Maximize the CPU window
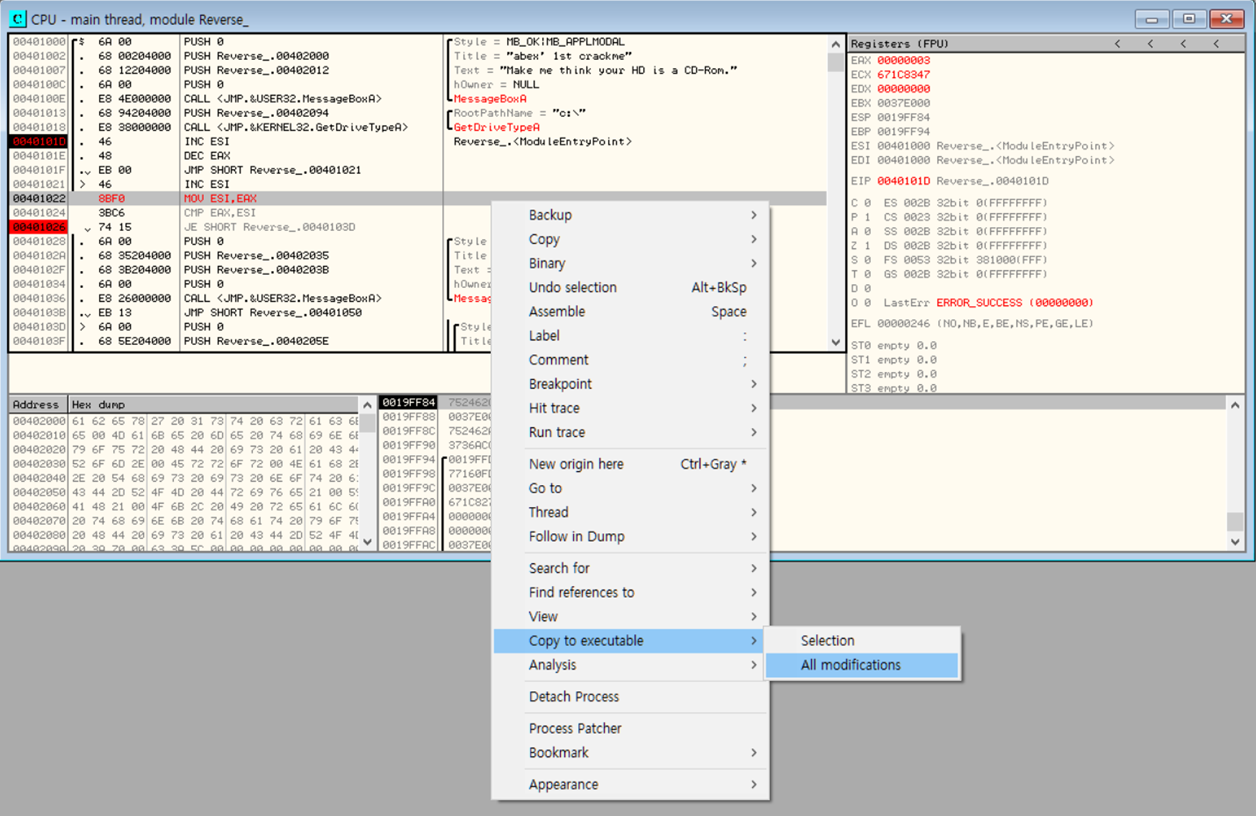This screenshot has height=816, width=1256. pos(1189,19)
